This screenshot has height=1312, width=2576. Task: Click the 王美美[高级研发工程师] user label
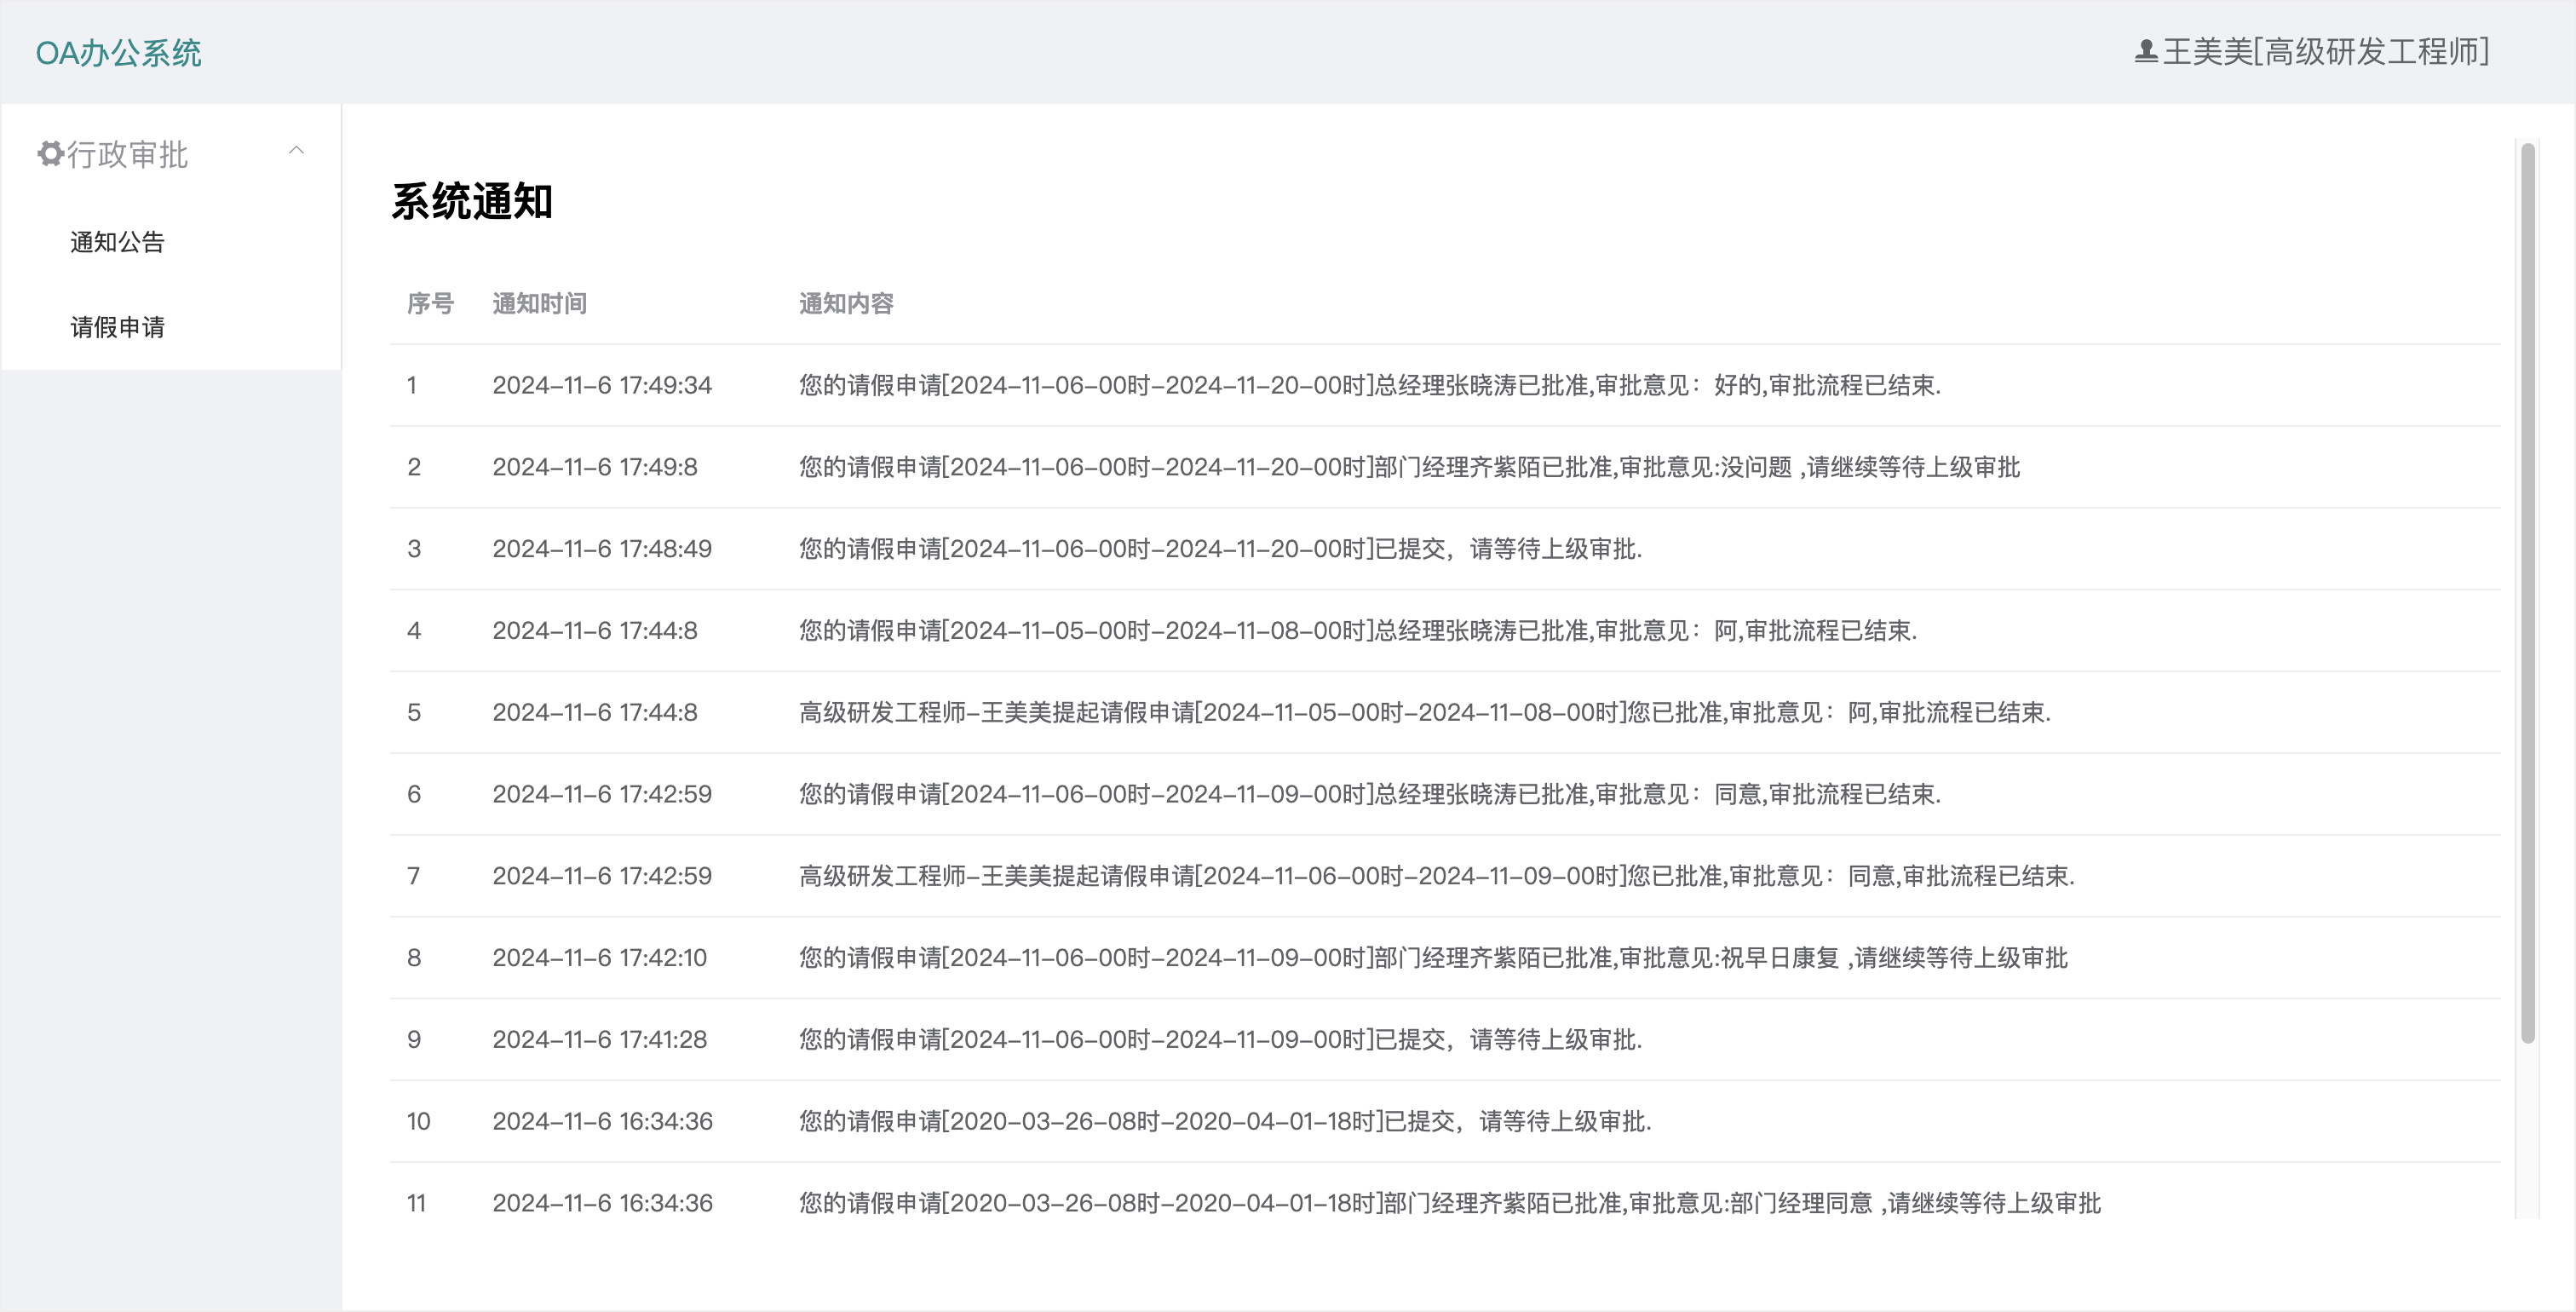click(2325, 51)
